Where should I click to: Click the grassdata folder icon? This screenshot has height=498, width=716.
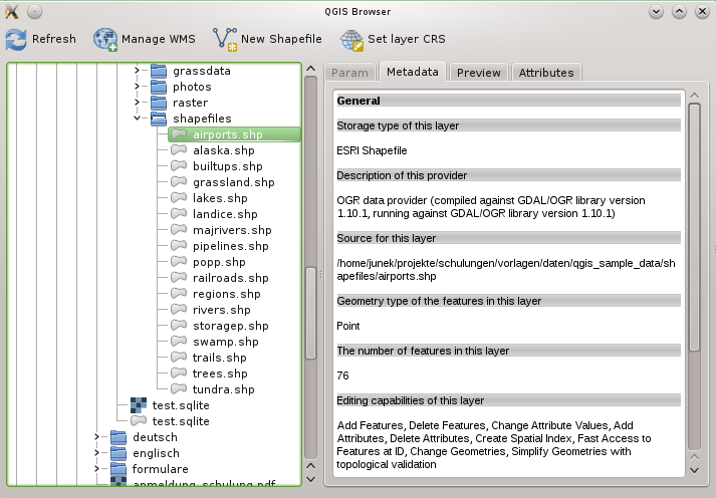158,71
